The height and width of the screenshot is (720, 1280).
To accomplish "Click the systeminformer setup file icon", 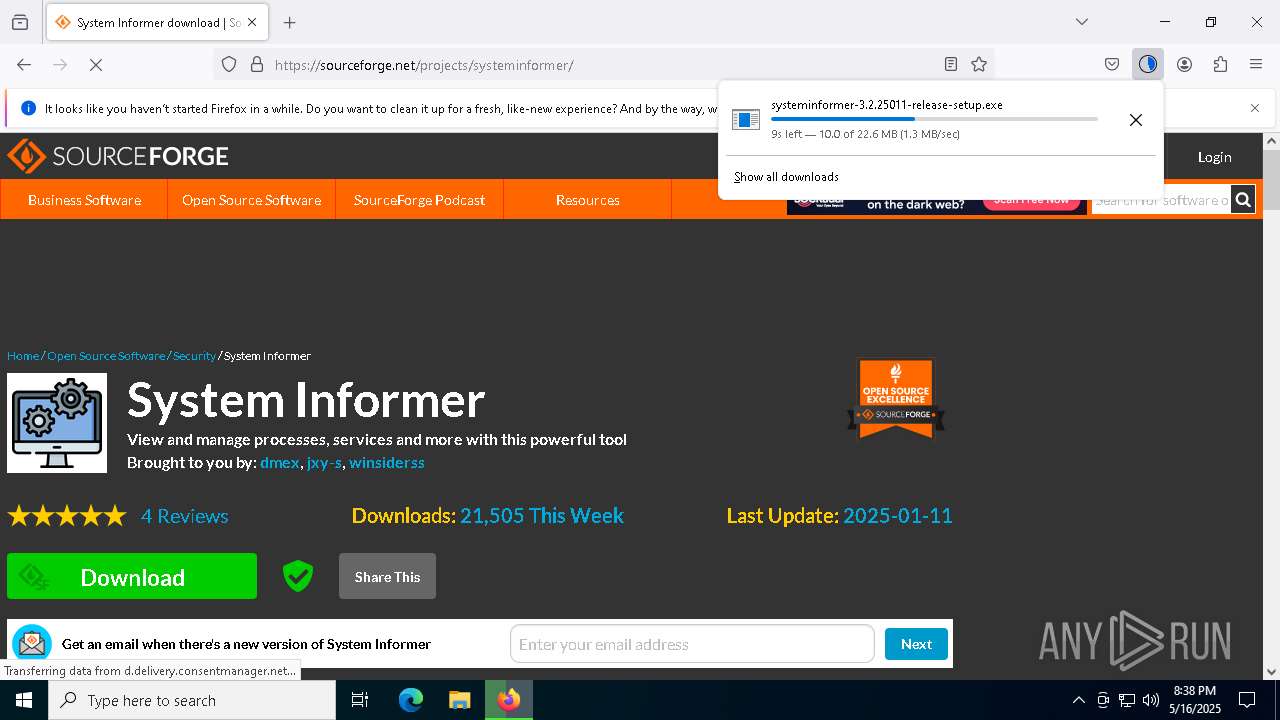I will [746, 120].
